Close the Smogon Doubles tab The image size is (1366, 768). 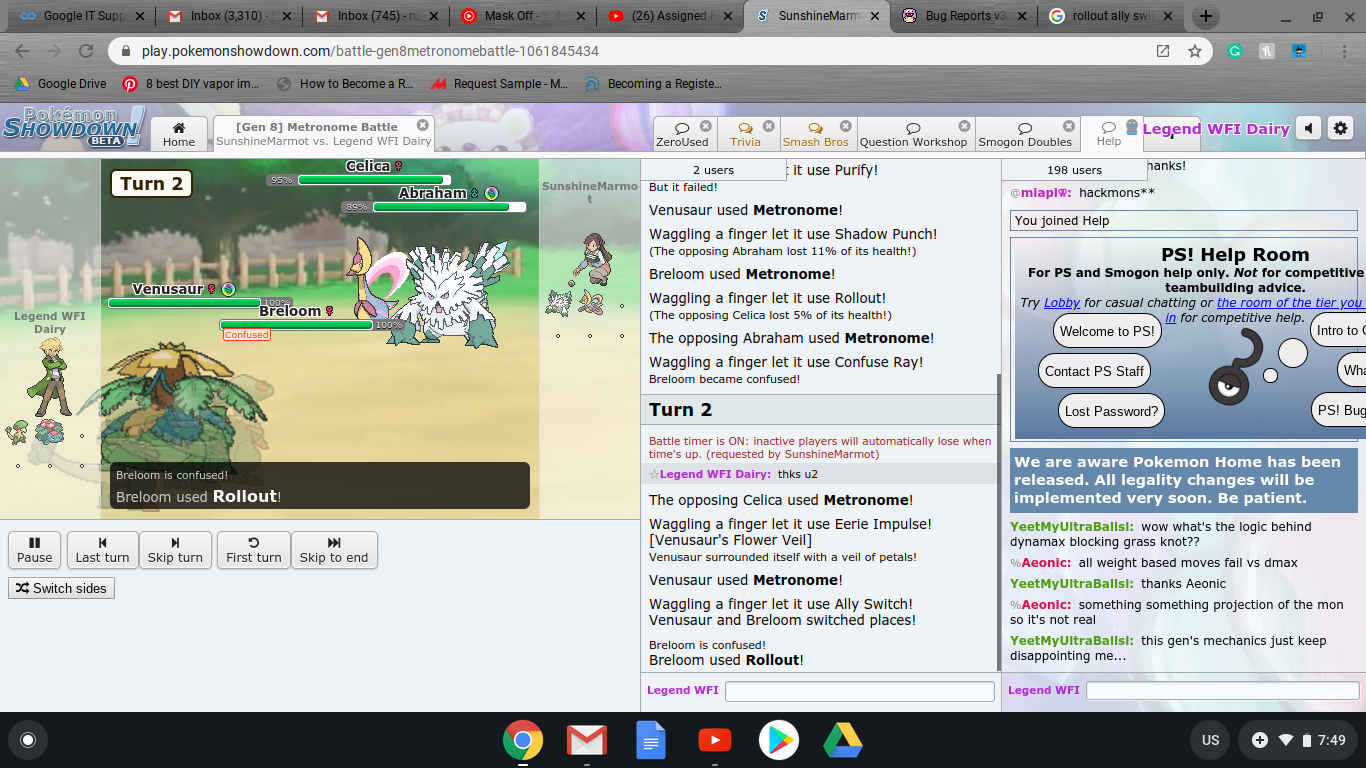[1069, 126]
